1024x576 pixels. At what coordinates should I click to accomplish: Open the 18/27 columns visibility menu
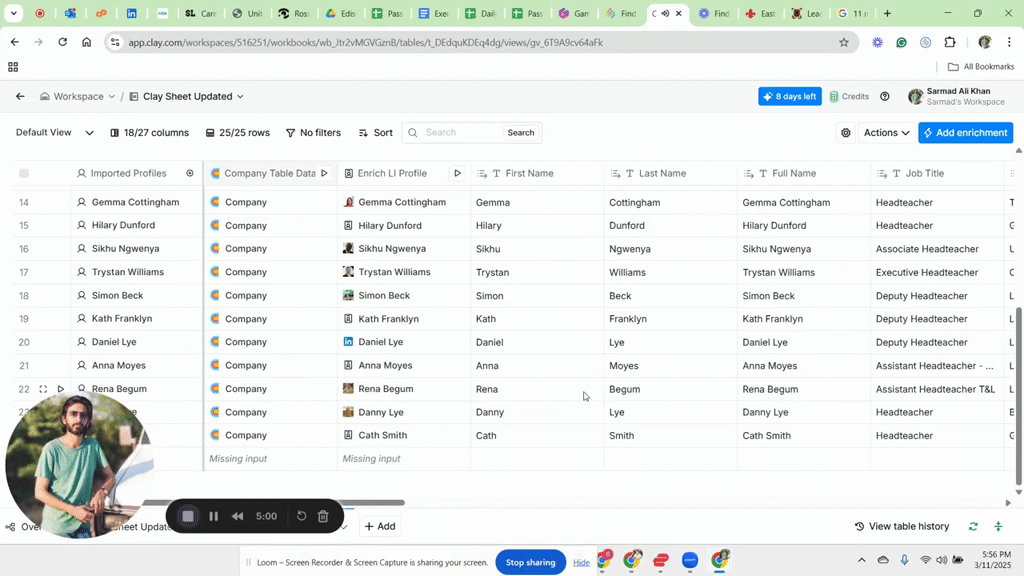pyautogui.click(x=149, y=133)
